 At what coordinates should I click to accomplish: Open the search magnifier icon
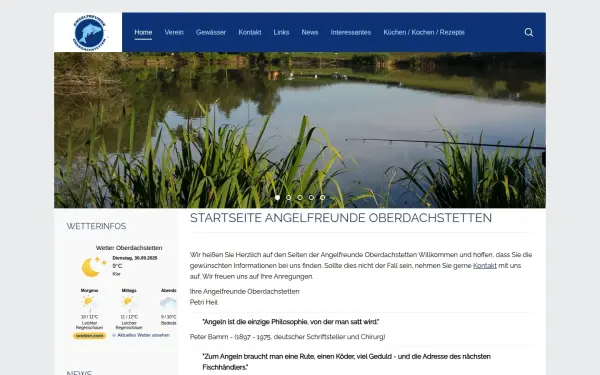[x=528, y=33]
